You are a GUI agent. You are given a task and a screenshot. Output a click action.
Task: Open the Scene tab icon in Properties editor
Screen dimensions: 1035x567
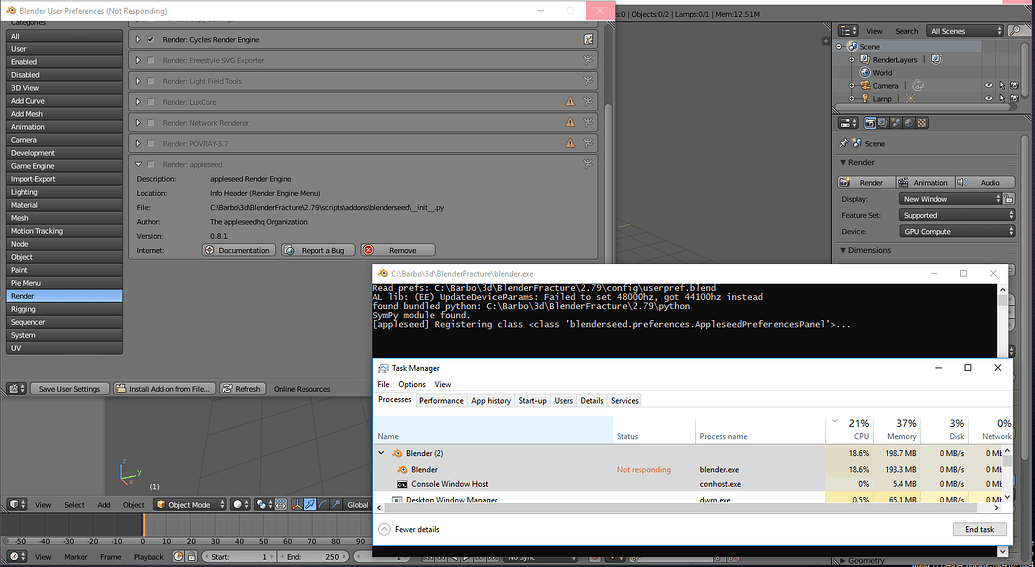[896, 123]
